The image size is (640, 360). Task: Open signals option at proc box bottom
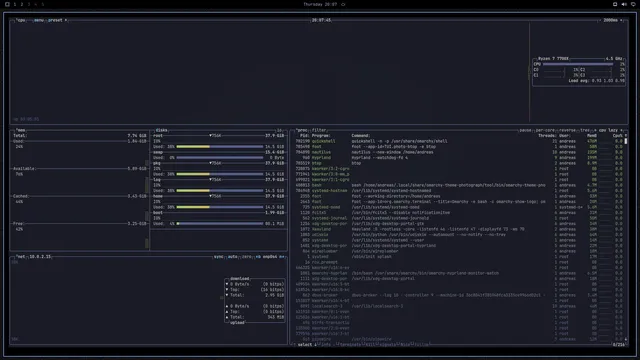coord(388,345)
